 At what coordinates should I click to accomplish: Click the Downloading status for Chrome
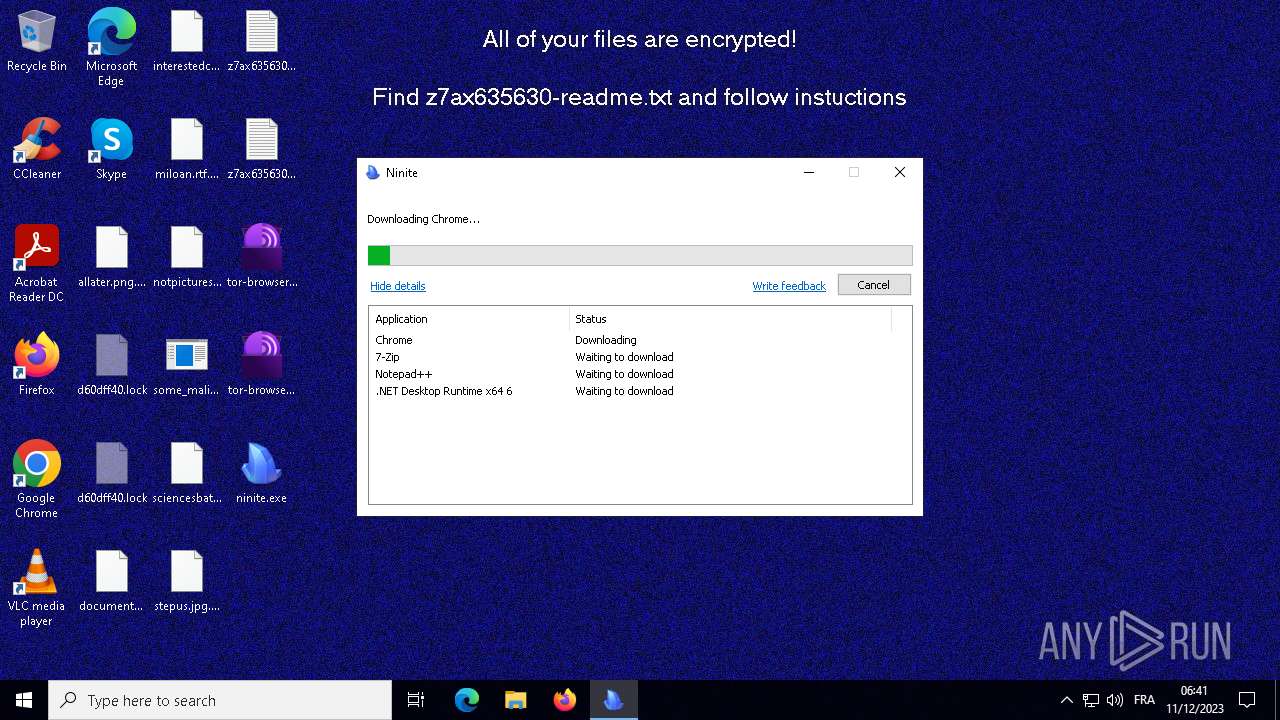point(605,340)
